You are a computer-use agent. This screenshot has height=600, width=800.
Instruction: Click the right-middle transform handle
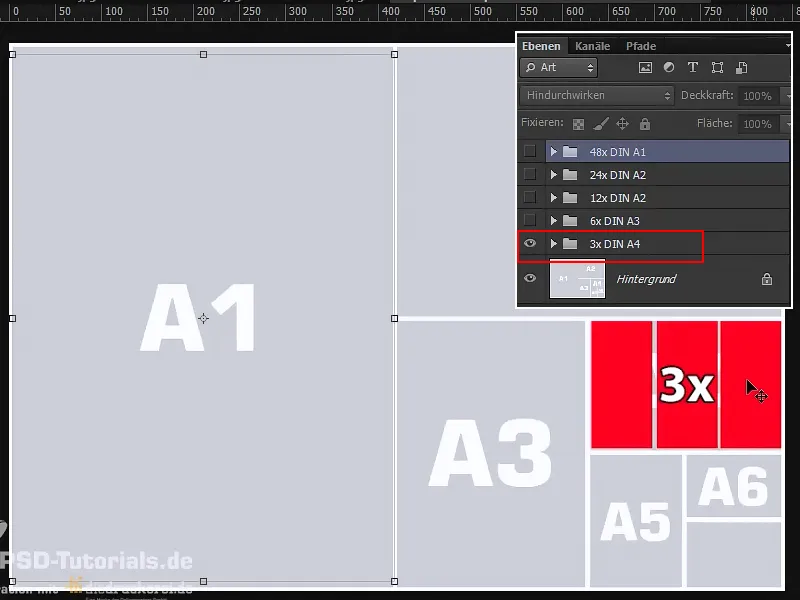pyautogui.click(x=394, y=318)
